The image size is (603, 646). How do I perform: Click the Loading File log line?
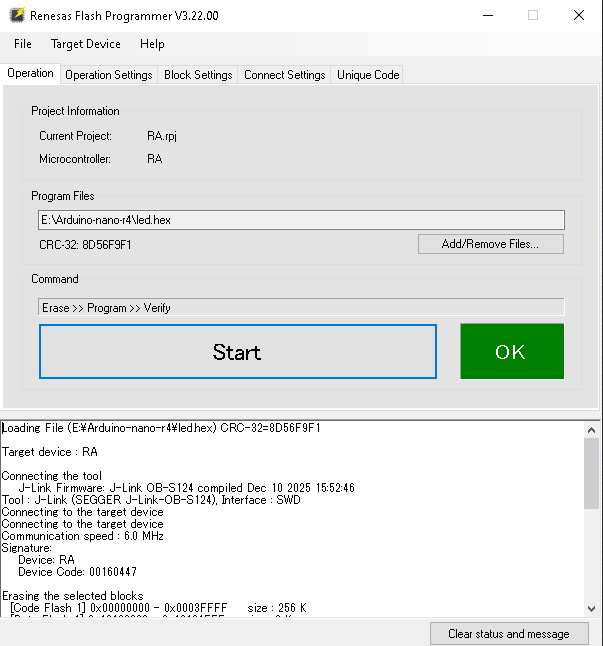click(161, 428)
